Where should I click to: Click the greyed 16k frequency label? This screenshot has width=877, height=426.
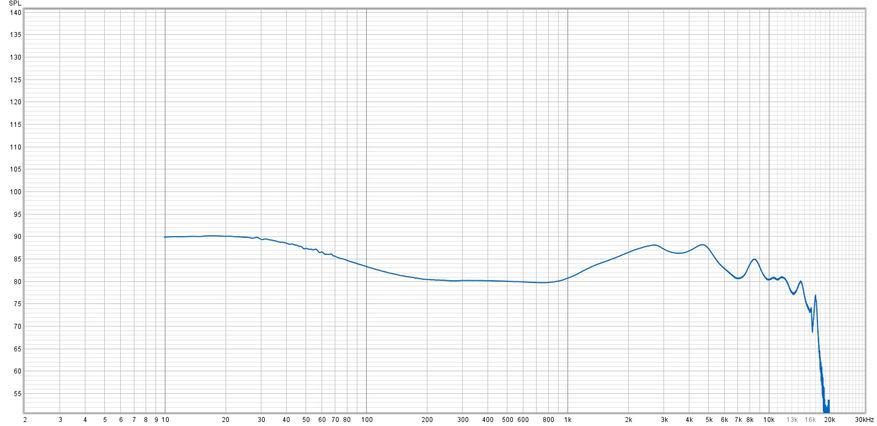point(810,419)
